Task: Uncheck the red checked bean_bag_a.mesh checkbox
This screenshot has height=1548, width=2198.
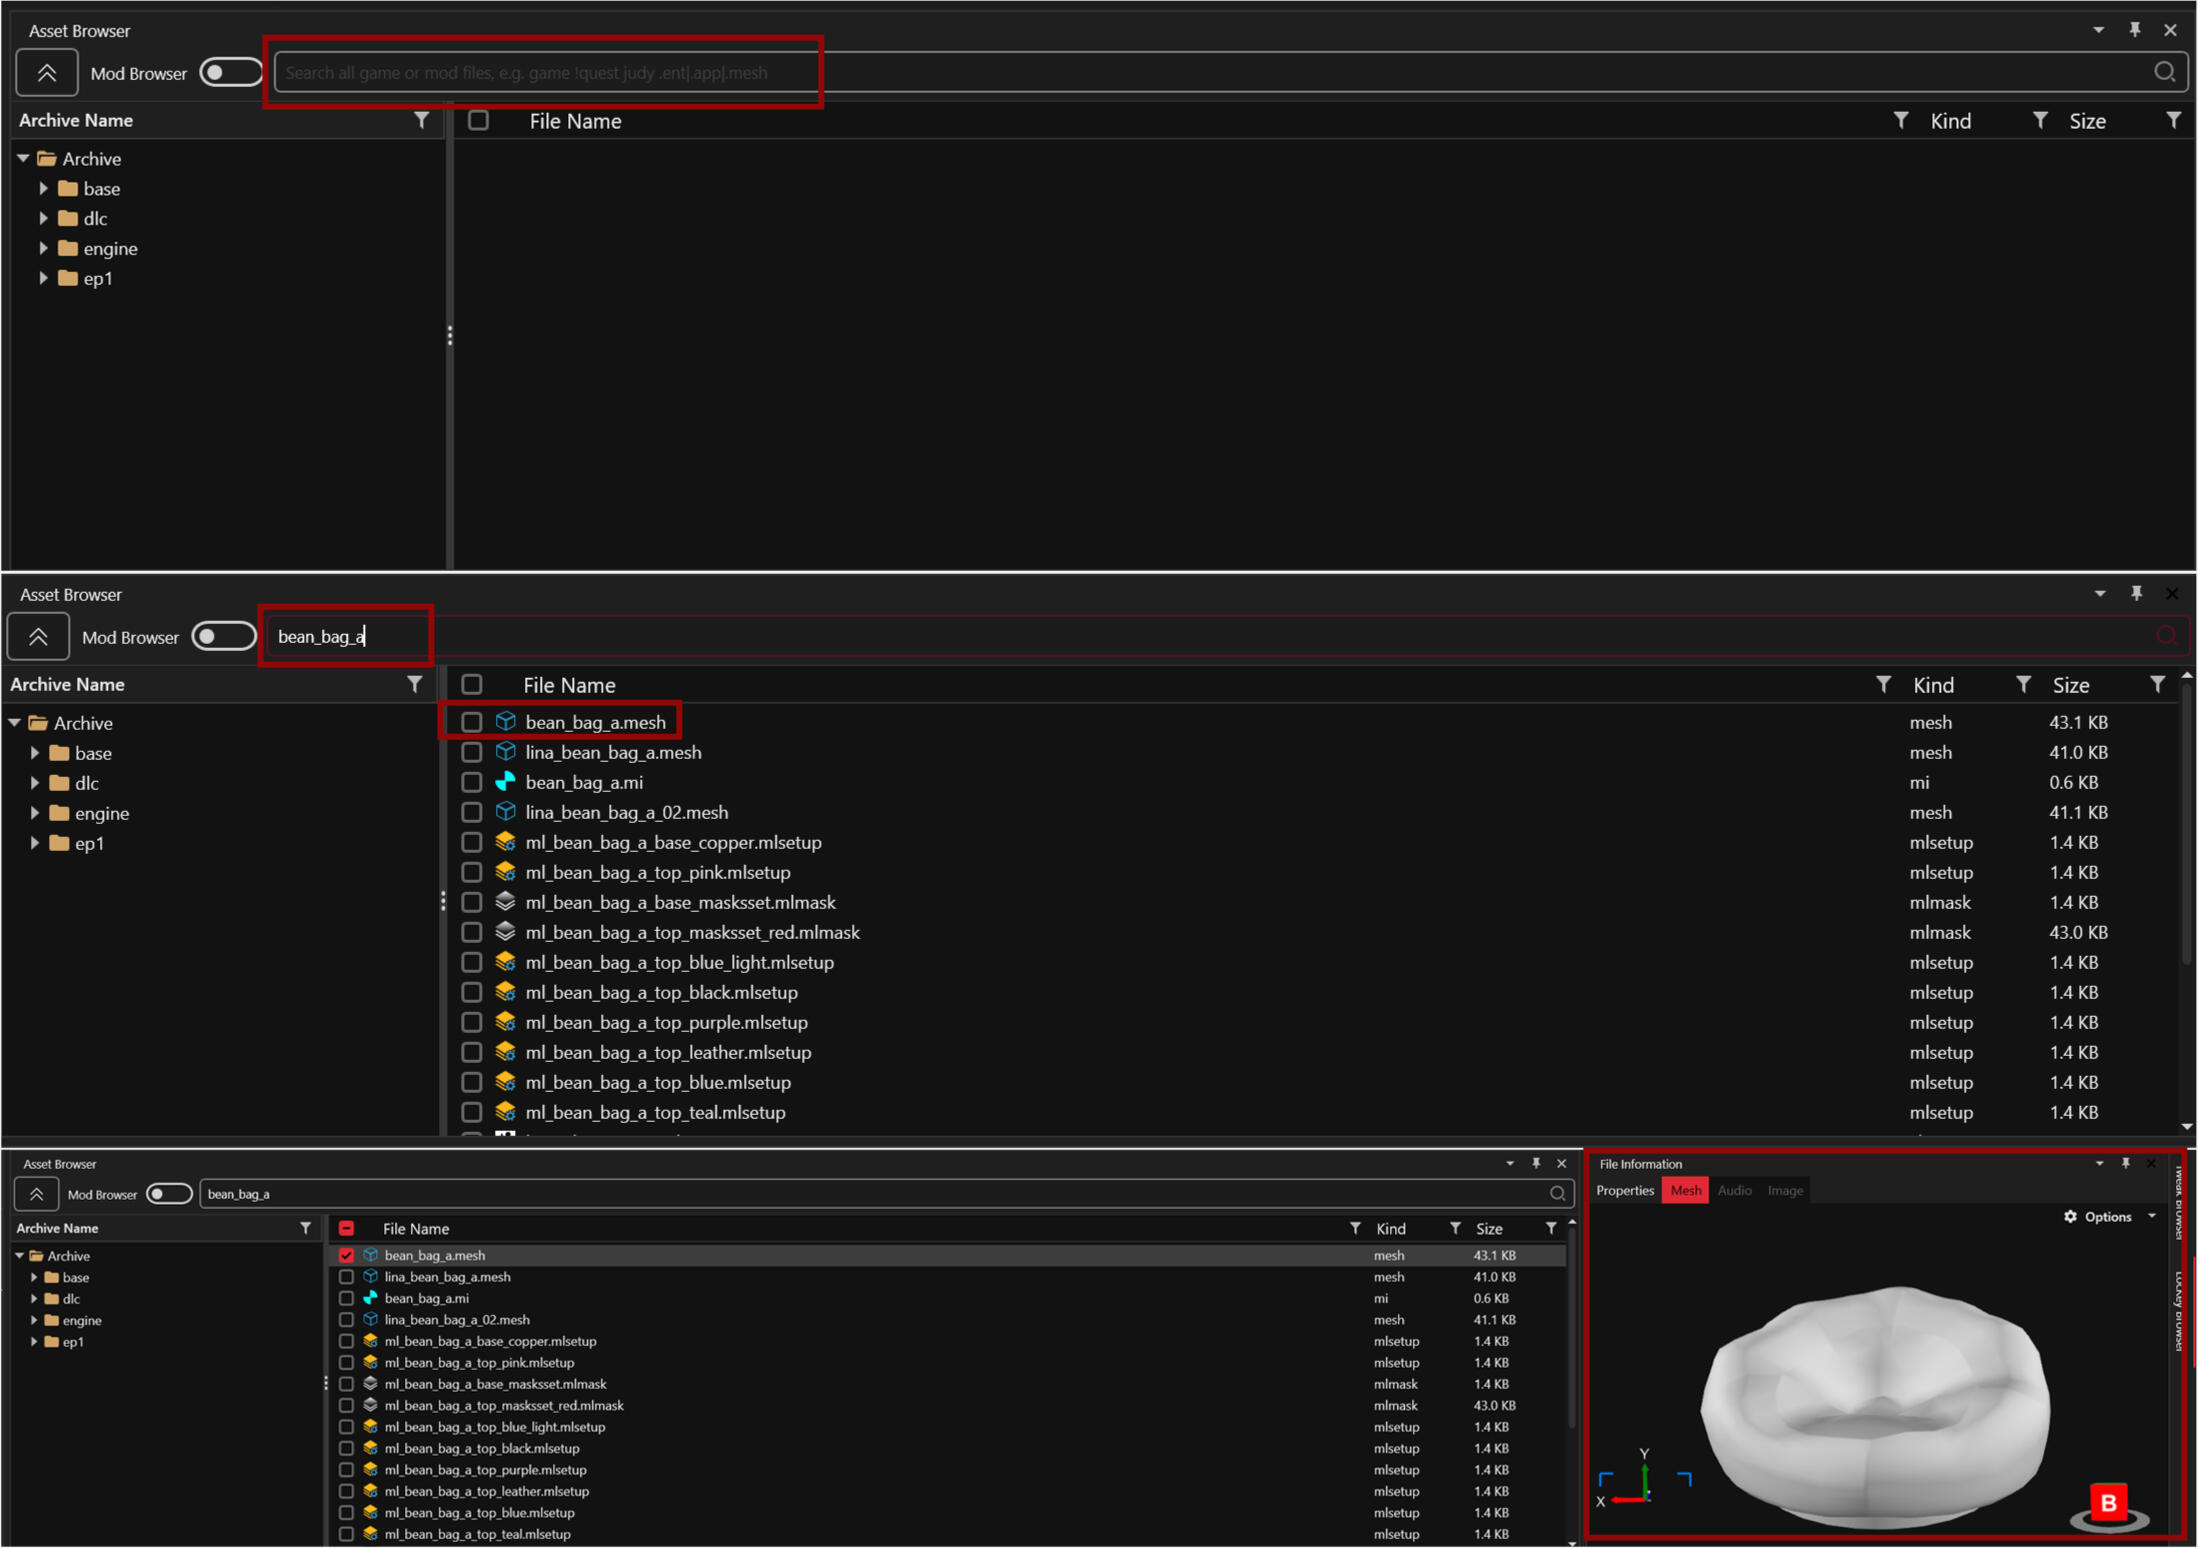Action: [346, 1255]
